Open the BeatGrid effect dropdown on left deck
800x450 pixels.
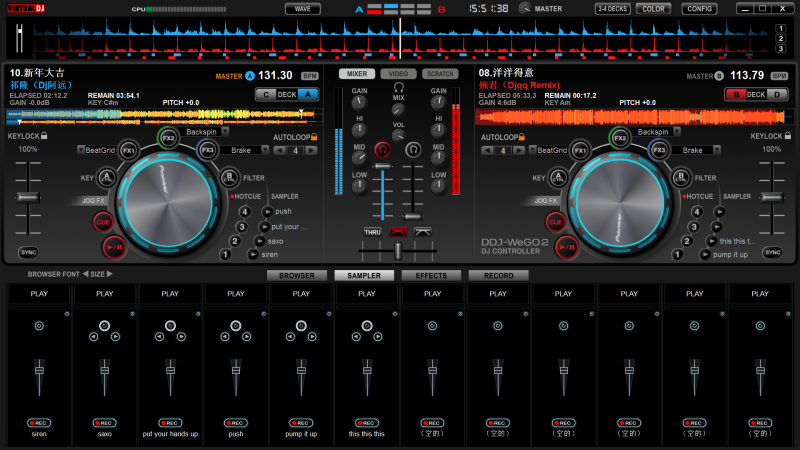[x=81, y=149]
